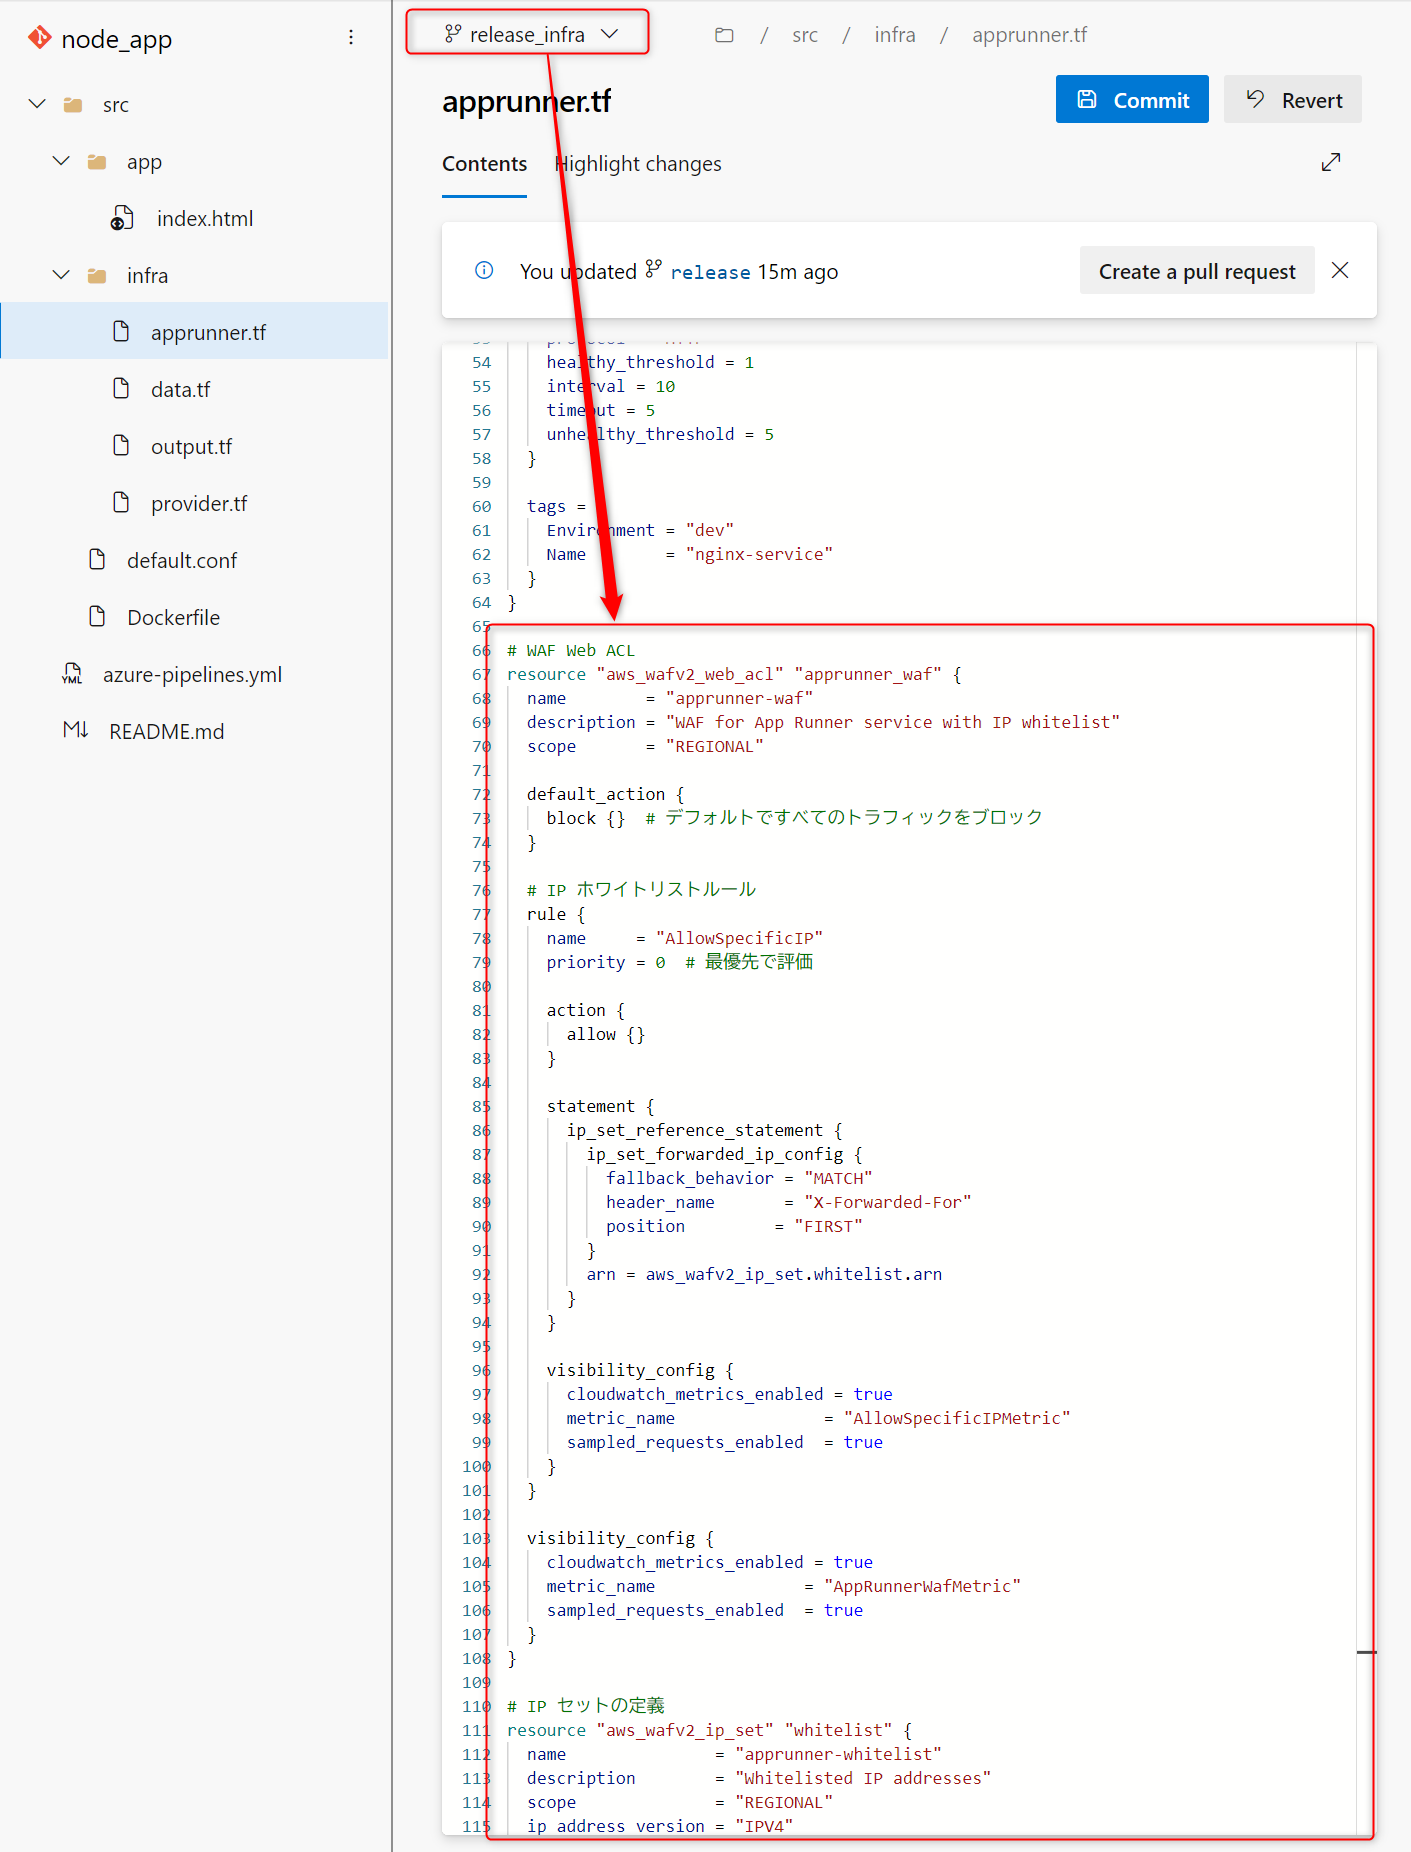
Task: Click line number 60 in the gutter
Action: [481, 506]
